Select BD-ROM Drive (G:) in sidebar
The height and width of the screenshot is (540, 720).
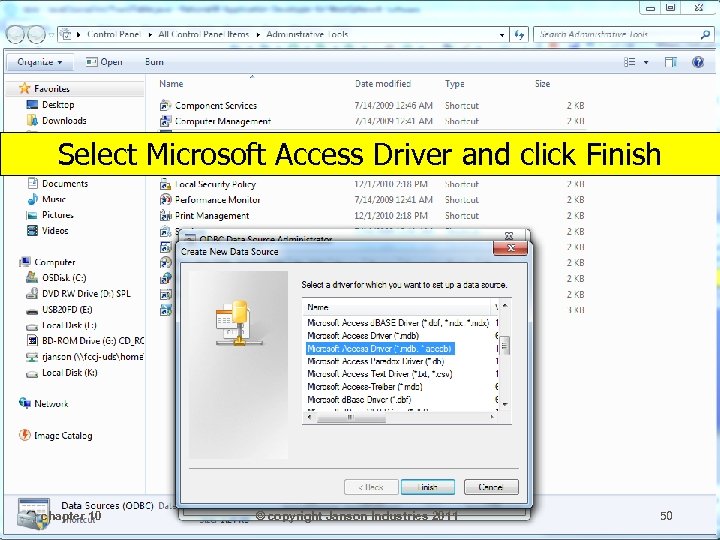point(85,341)
